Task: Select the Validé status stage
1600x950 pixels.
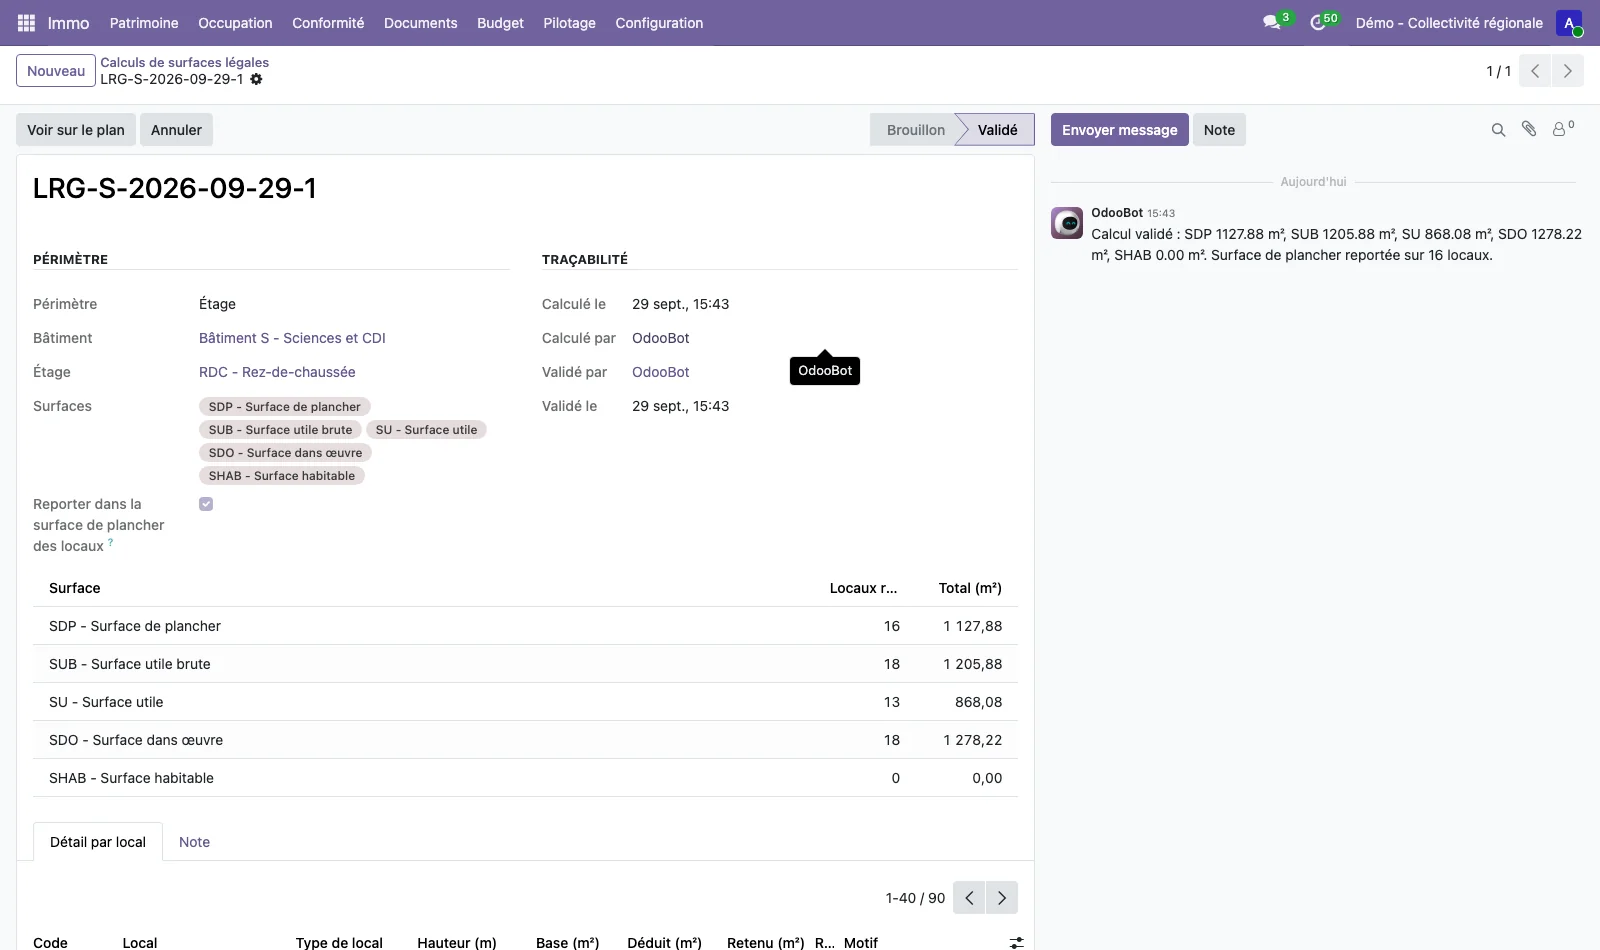Action: pos(997,130)
